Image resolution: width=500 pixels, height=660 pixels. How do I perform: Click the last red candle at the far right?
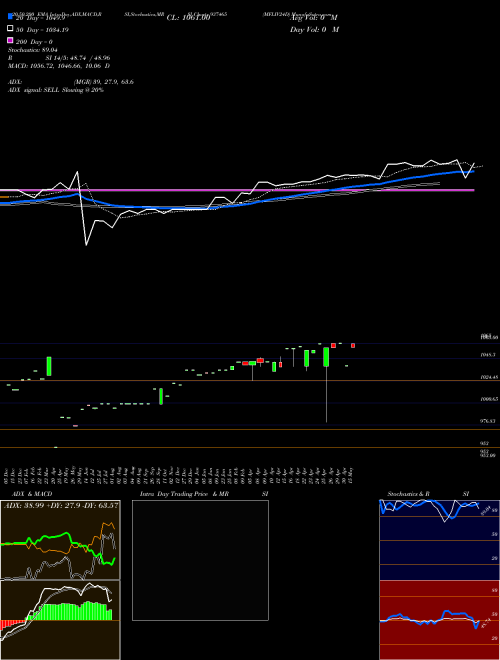353,346
